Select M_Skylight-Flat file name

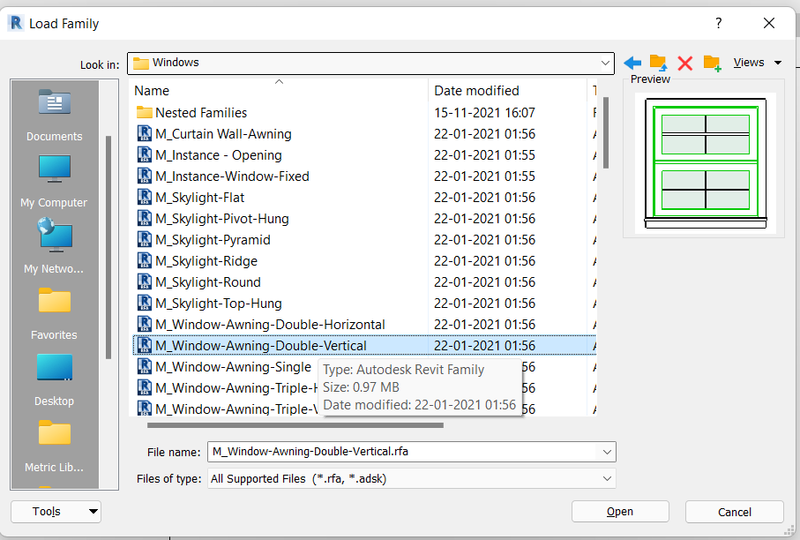pyautogui.click(x=199, y=197)
